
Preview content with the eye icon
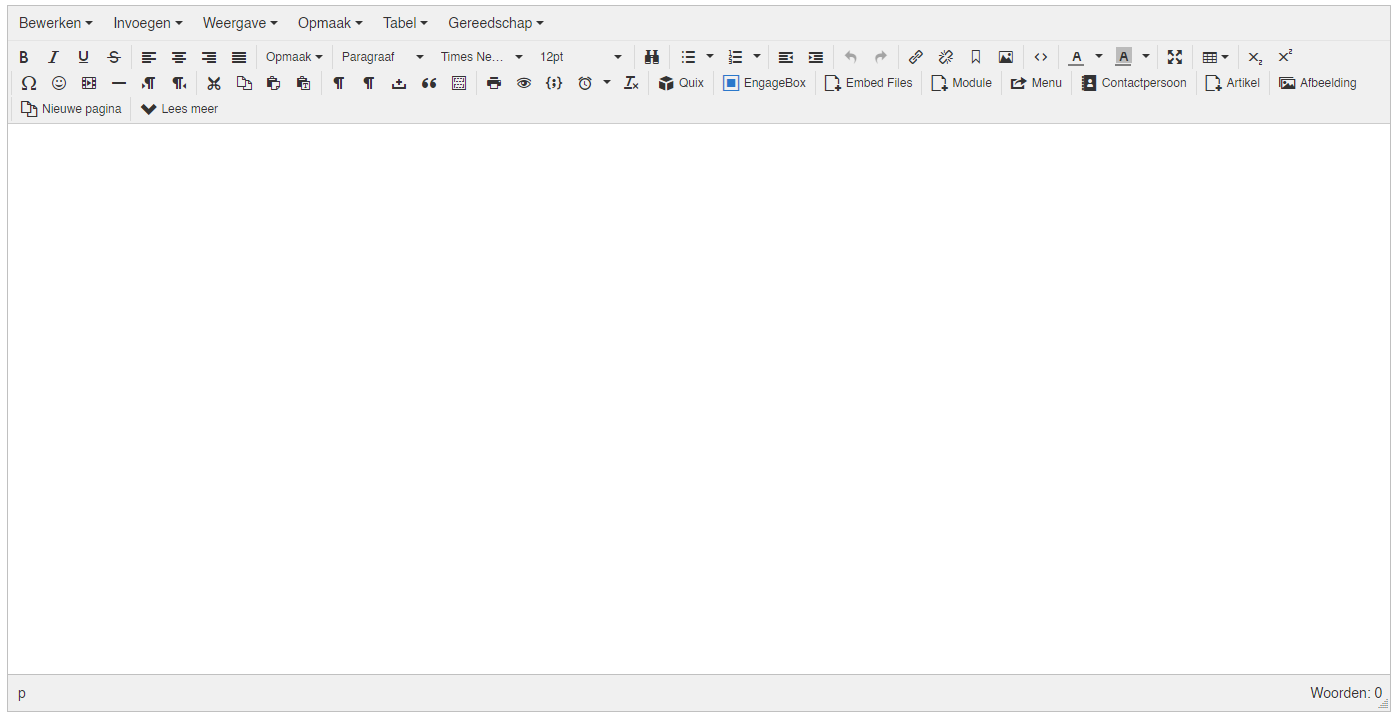tap(524, 83)
